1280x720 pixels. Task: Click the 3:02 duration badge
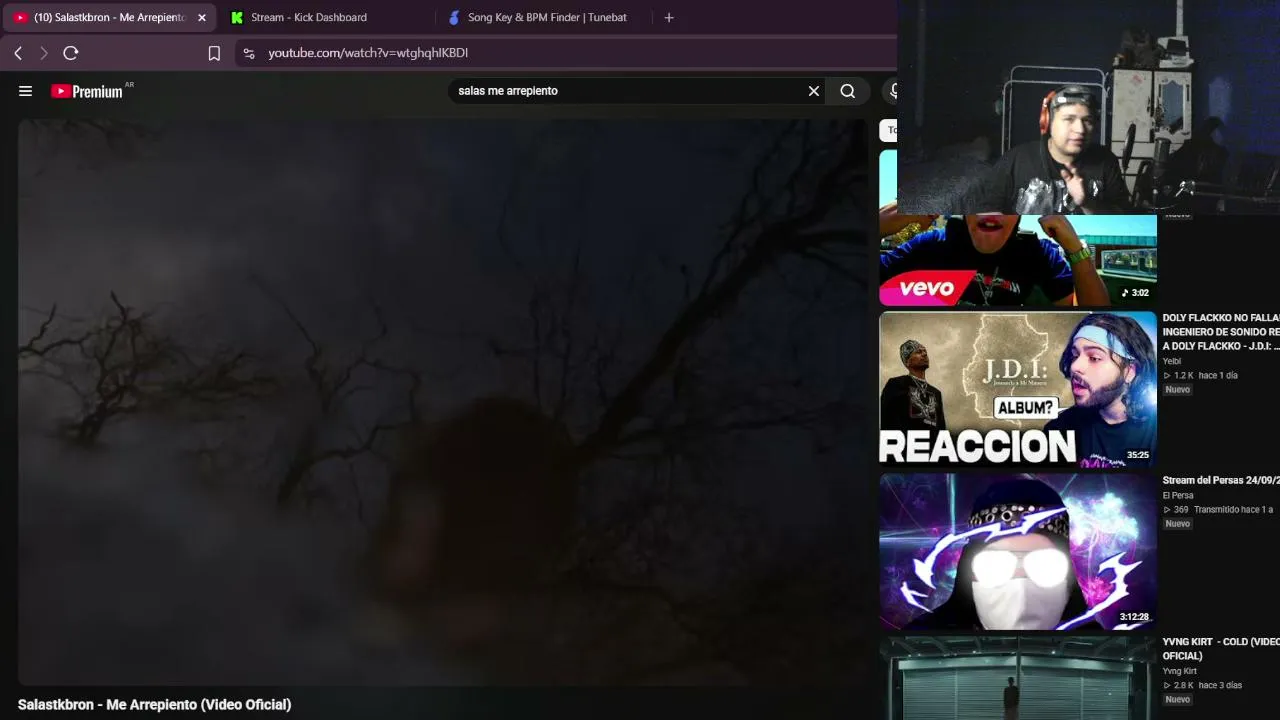[1136, 293]
